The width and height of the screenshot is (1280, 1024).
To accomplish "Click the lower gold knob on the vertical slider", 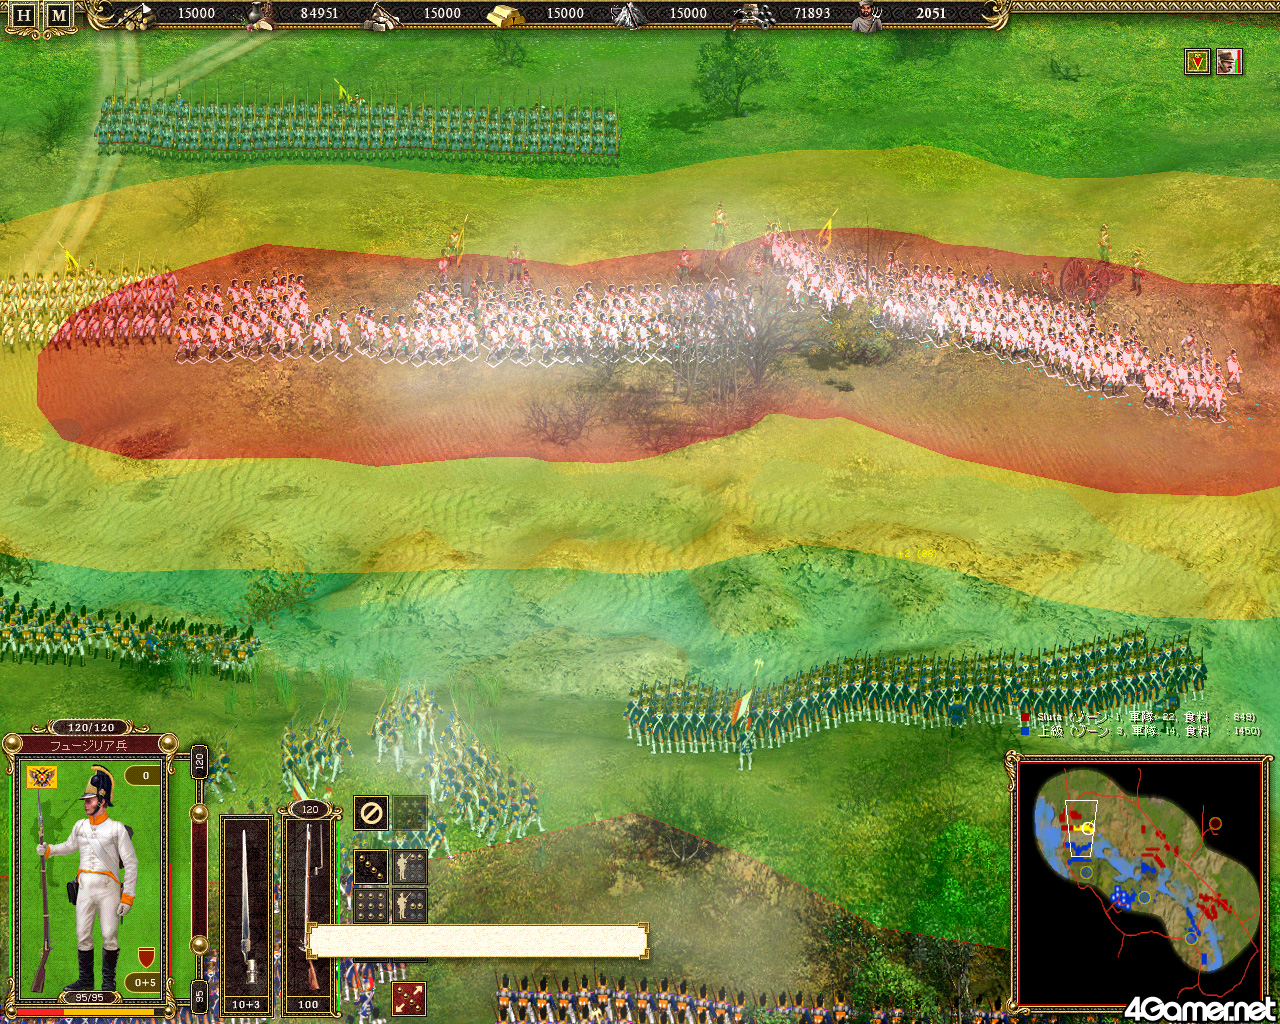I will click(x=199, y=944).
